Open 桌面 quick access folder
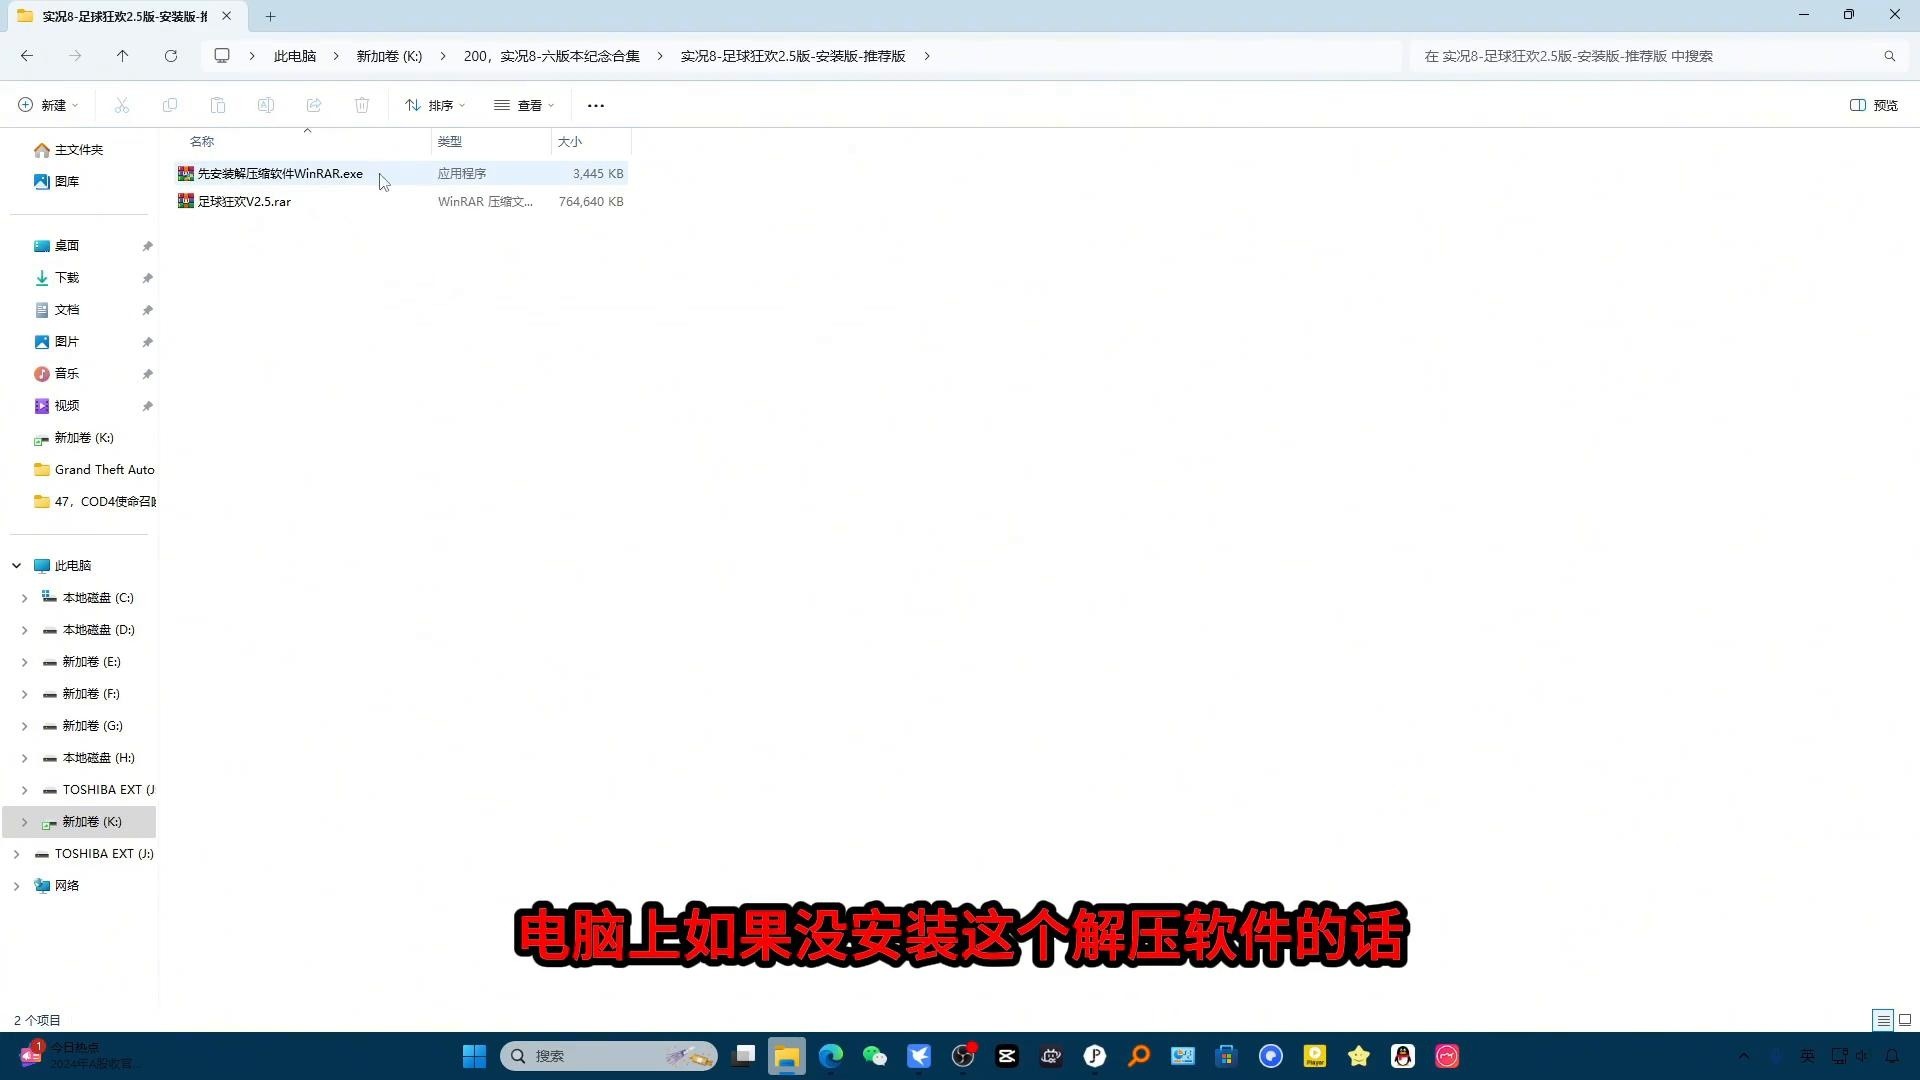This screenshot has width=1920, height=1080. [x=67, y=245]
